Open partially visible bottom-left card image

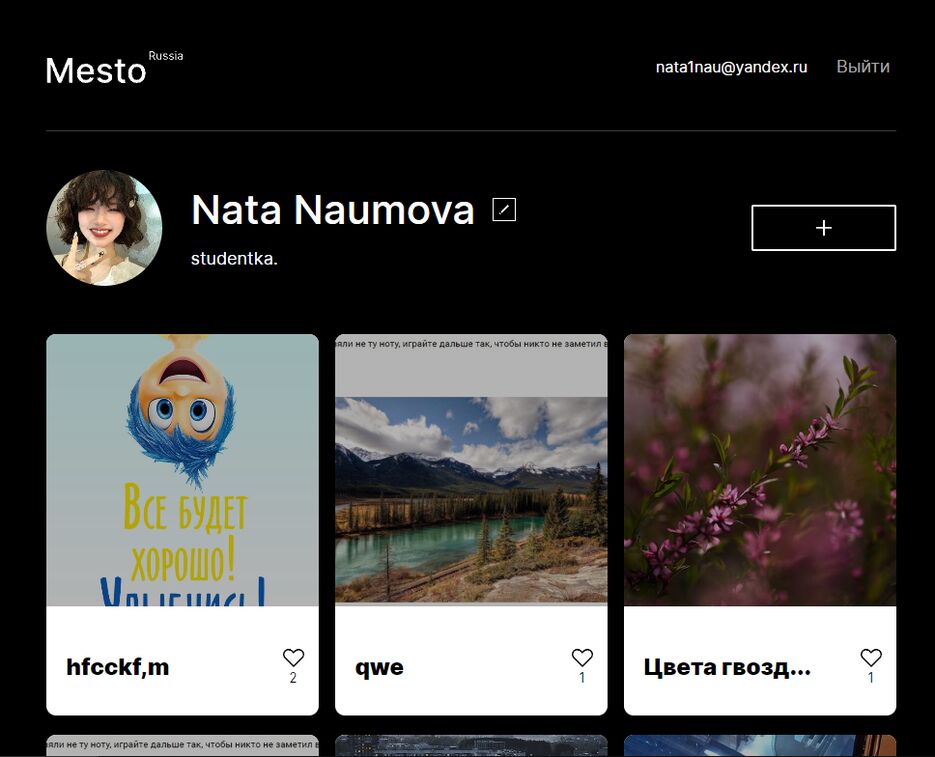(x=182, y=746)
